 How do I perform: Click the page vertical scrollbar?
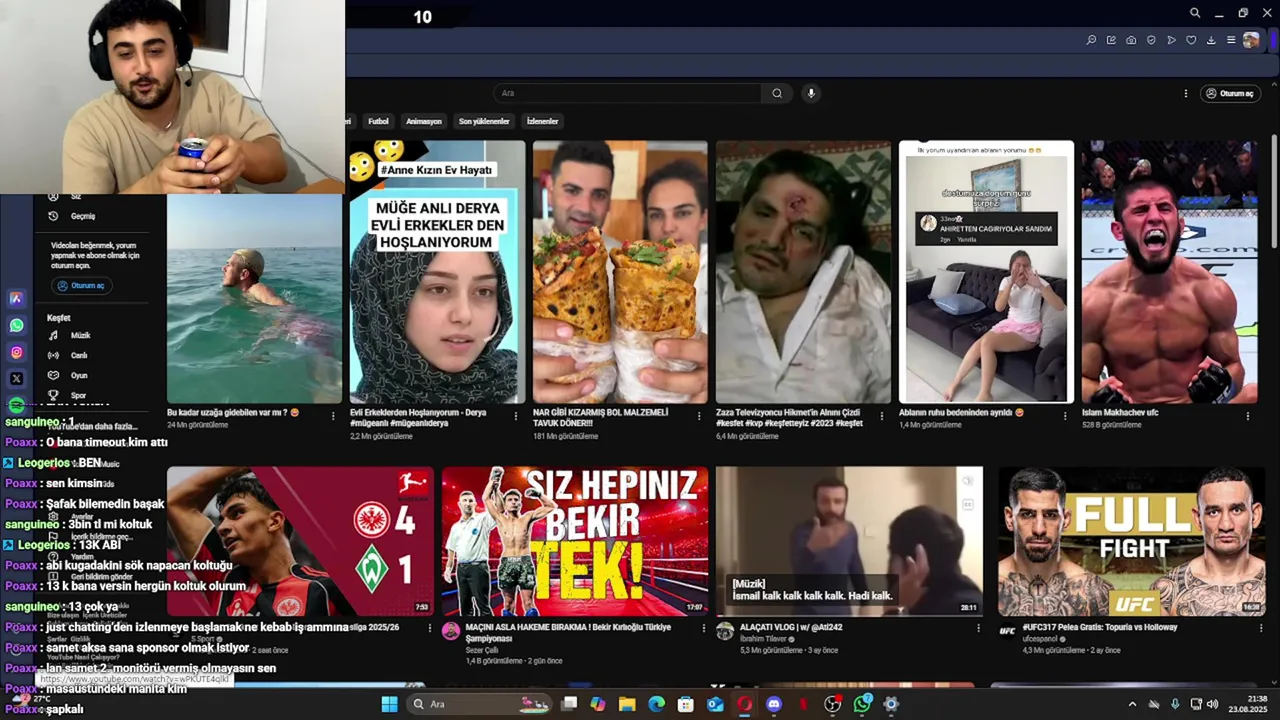click(x=1274, y=190)
